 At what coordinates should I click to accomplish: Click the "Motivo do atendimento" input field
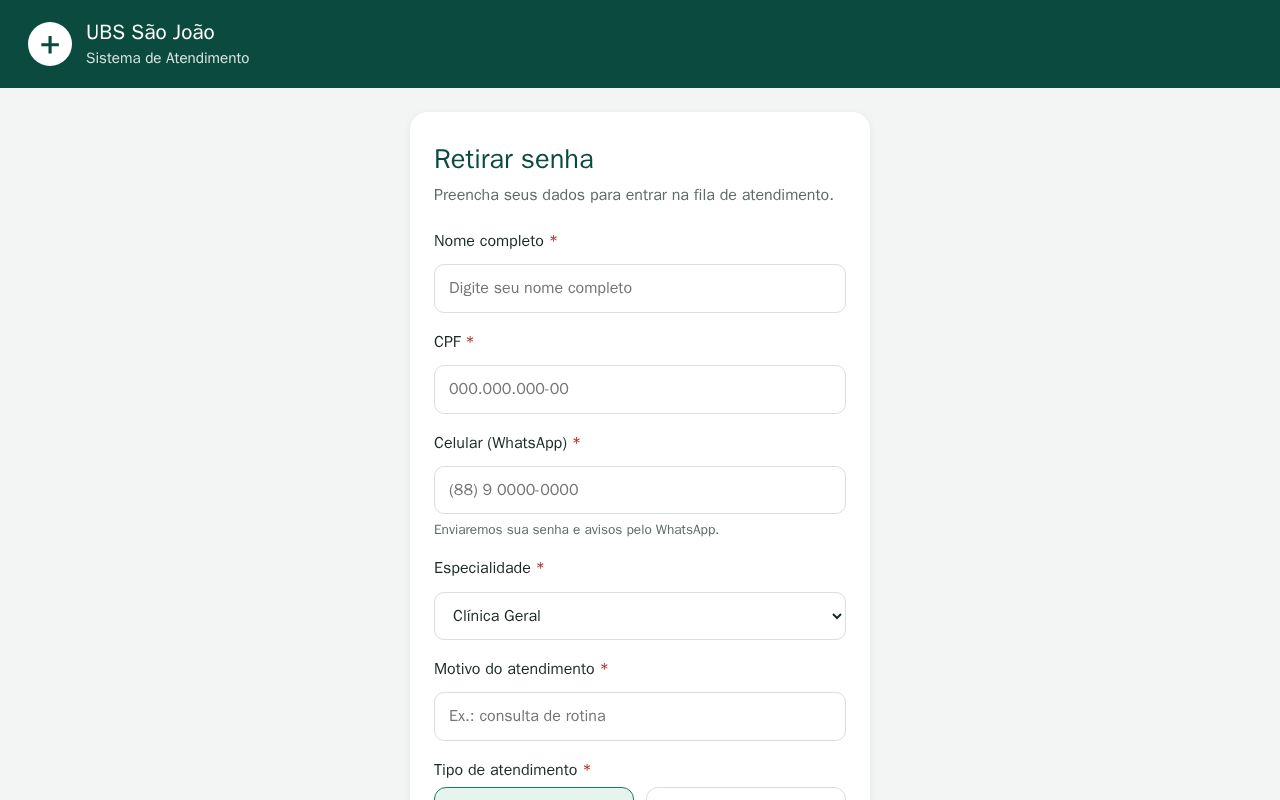[640, 716]
